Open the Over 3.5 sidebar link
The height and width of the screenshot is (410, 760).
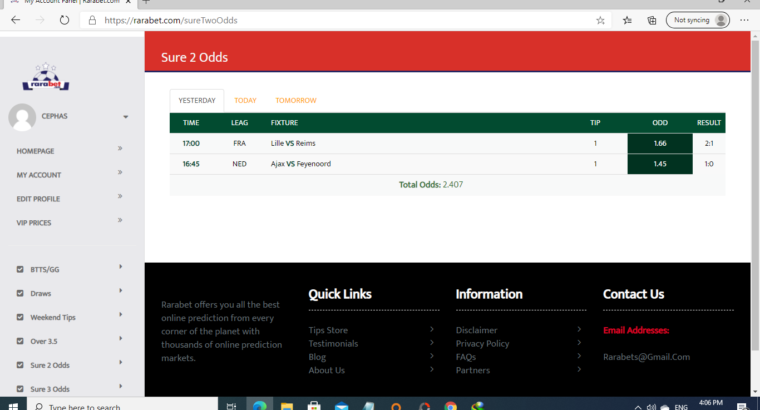[44, 341]
